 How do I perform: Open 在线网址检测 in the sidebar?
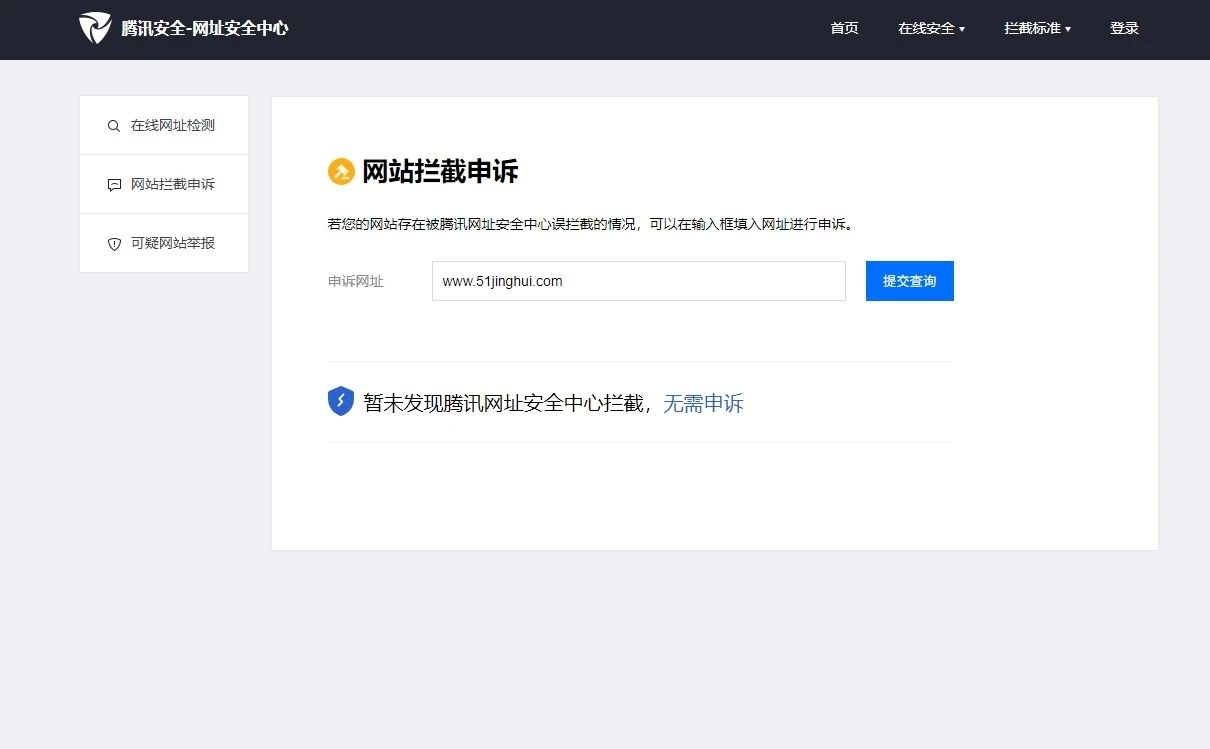pos(164,125)
